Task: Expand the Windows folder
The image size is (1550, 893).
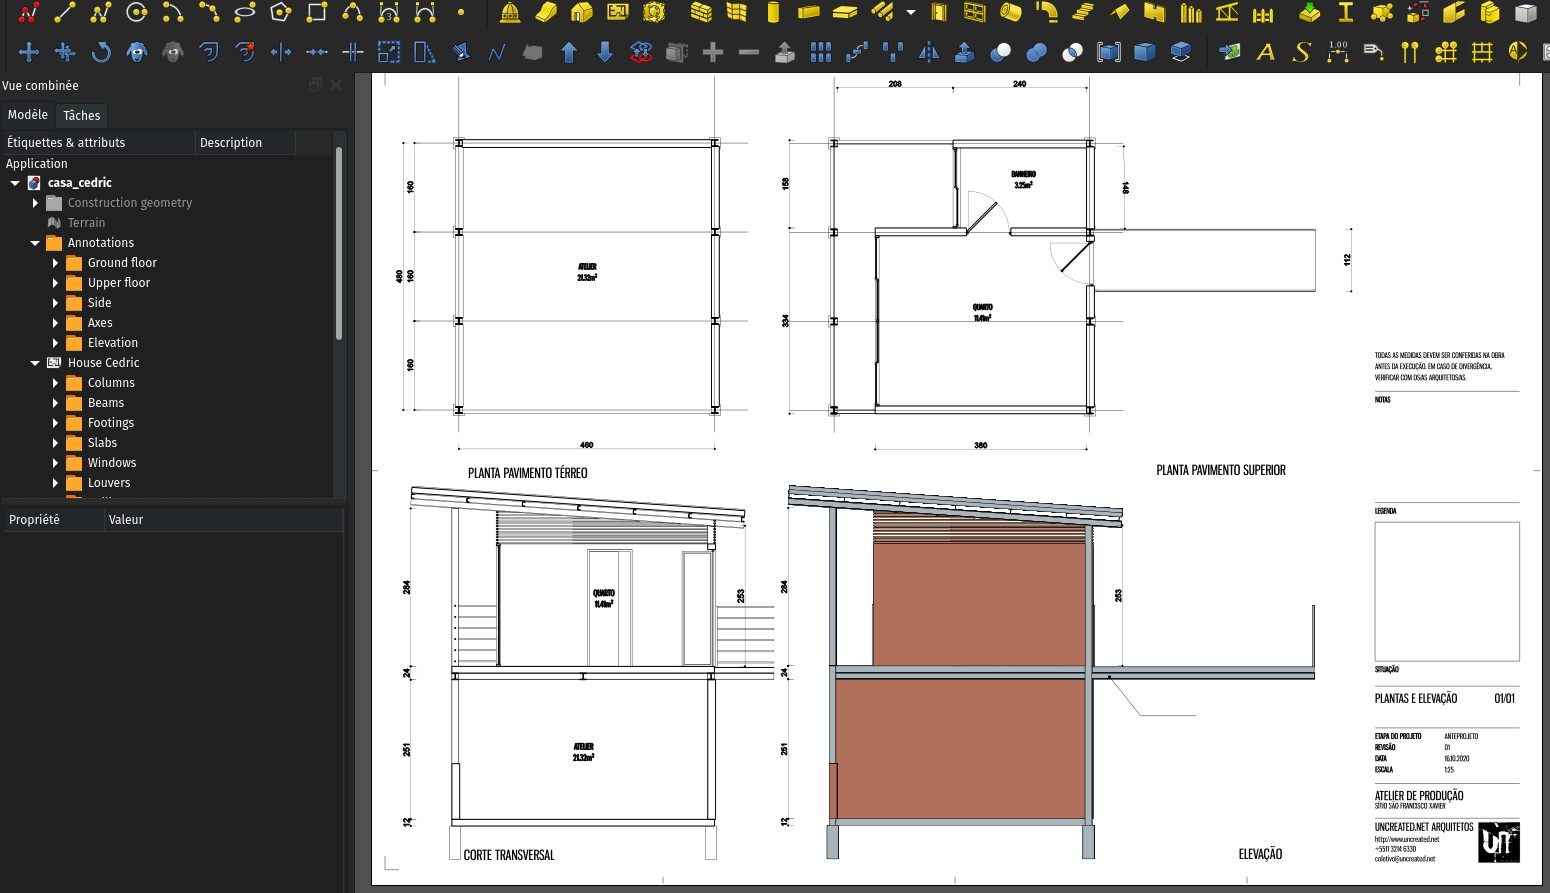Action: pos(55,463)
